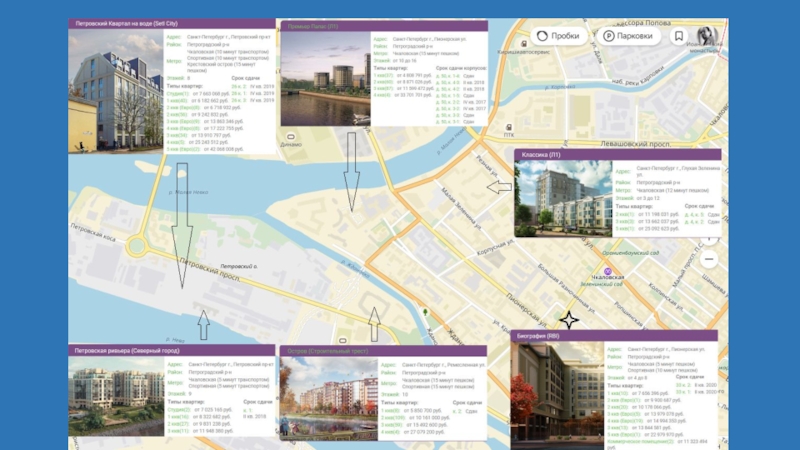Click the Левашовский просп. street label
Viewport: 800px width, 450px height.
(x=636, y=144)
